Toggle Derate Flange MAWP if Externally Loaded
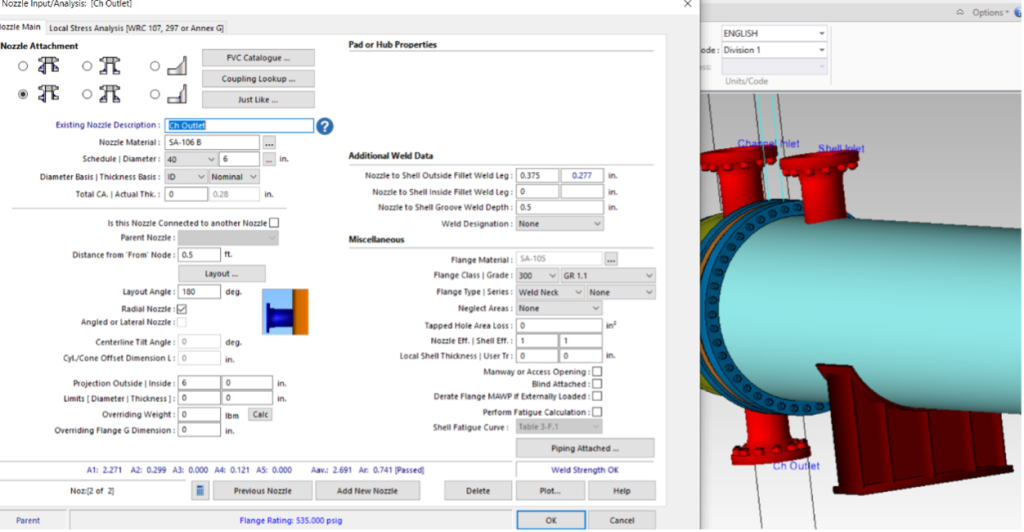Viewport: 1024px width, 532px height. [x=597, y=396]
